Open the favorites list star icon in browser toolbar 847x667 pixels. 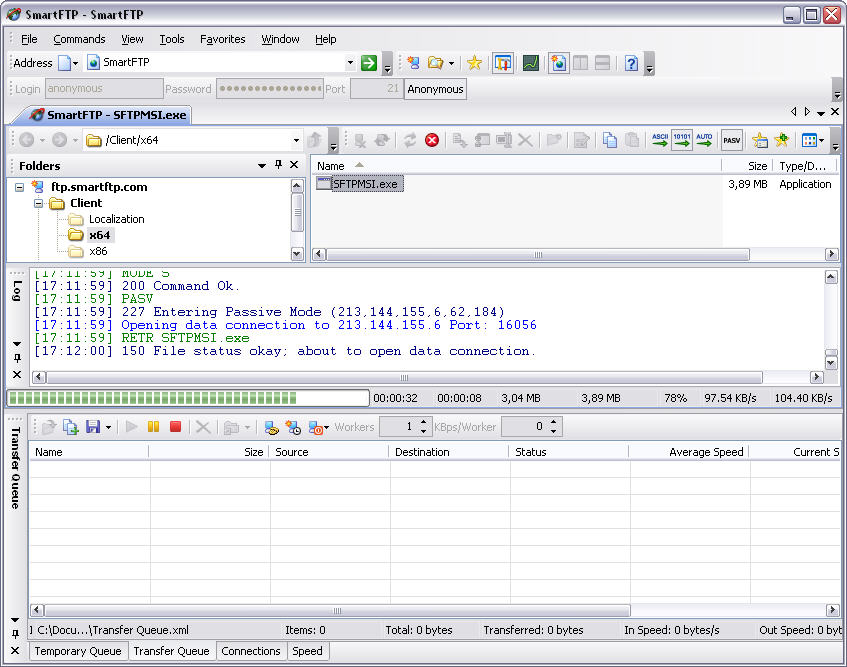(x=759, y=140)
